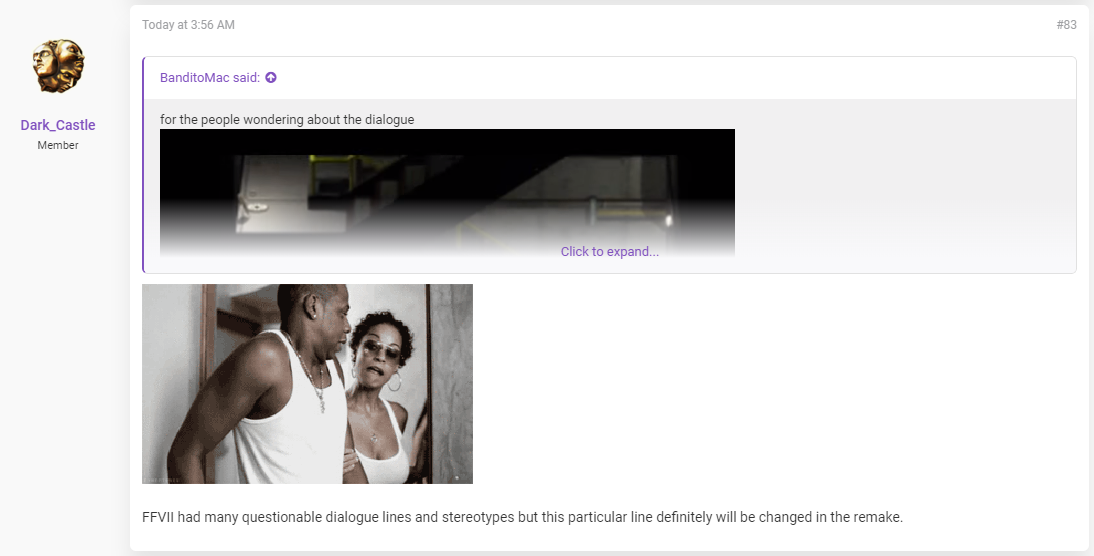Expand the quote with 'Click to expand...'
The height and width of the screenshot is (556, 1094).
pos(609,252)
